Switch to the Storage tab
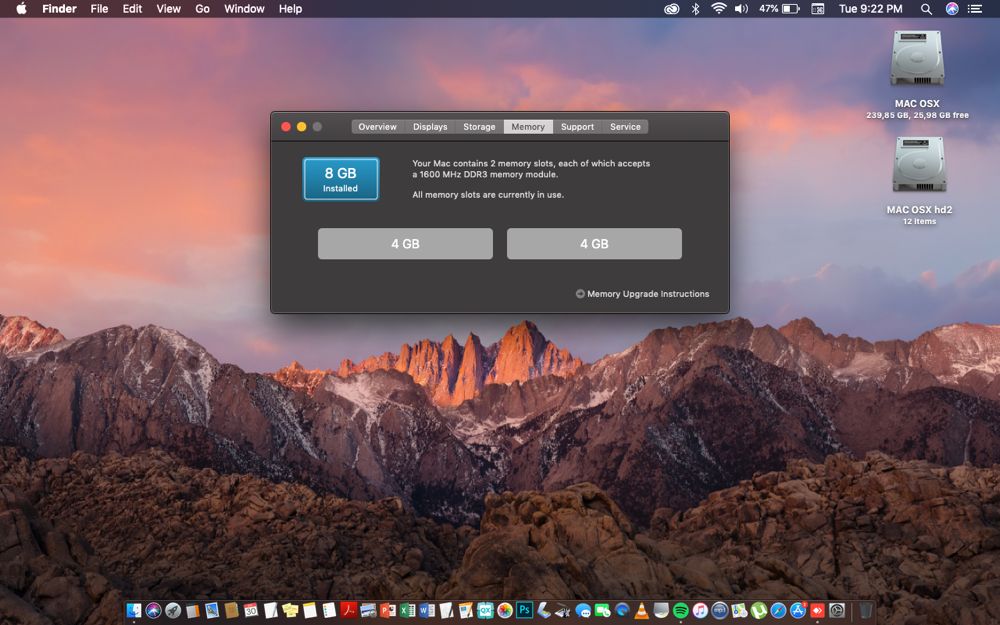1000x625 pixels. pyautogui.click(x=480, y=127)
